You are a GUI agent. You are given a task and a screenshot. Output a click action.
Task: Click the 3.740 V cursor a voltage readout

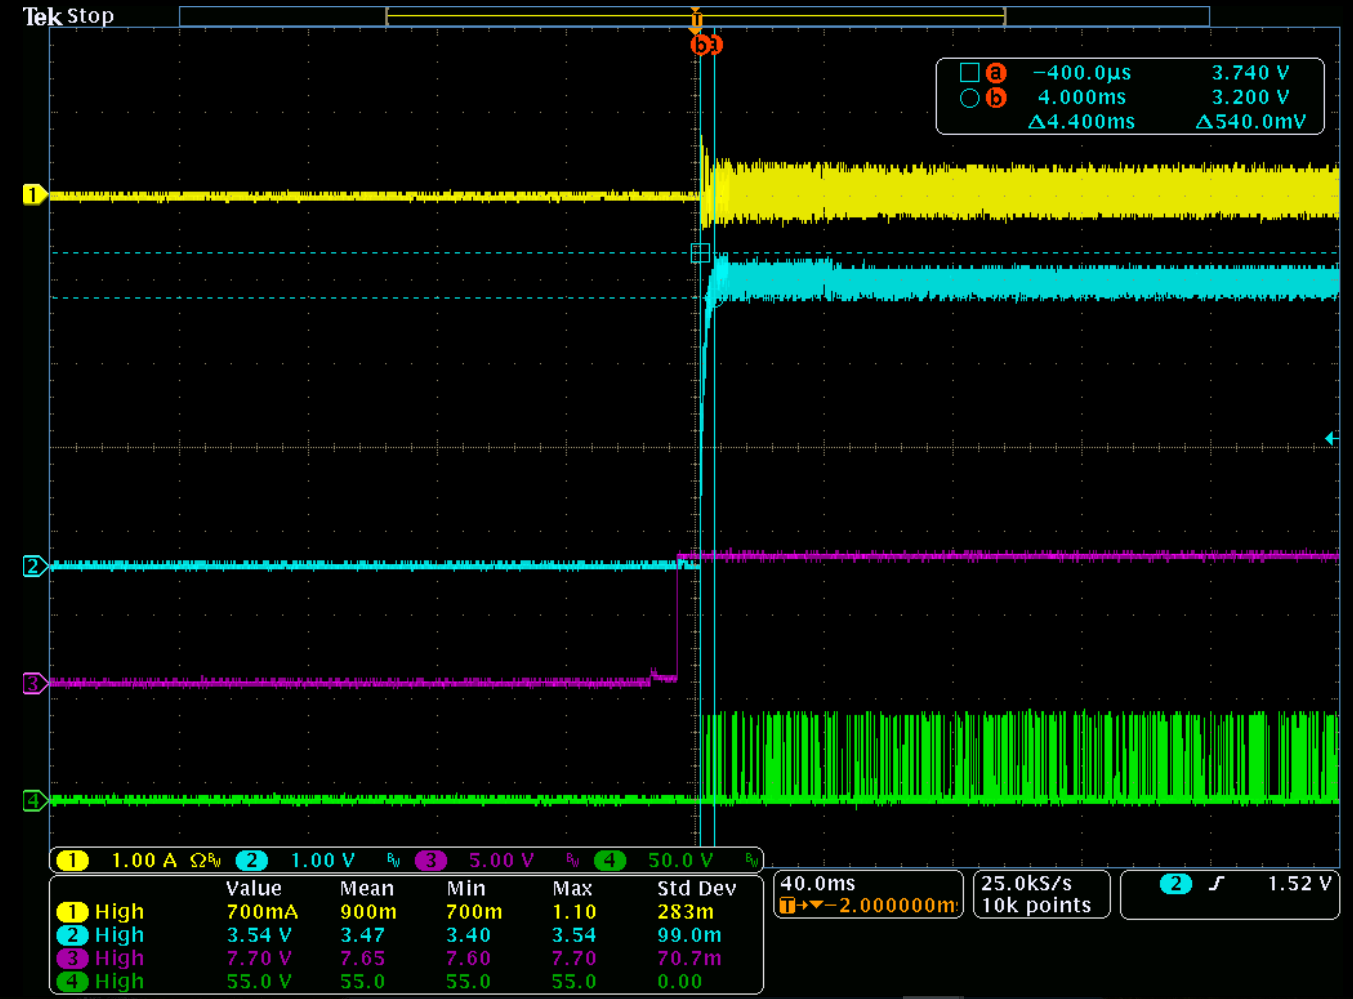(x=1250, y=72)
